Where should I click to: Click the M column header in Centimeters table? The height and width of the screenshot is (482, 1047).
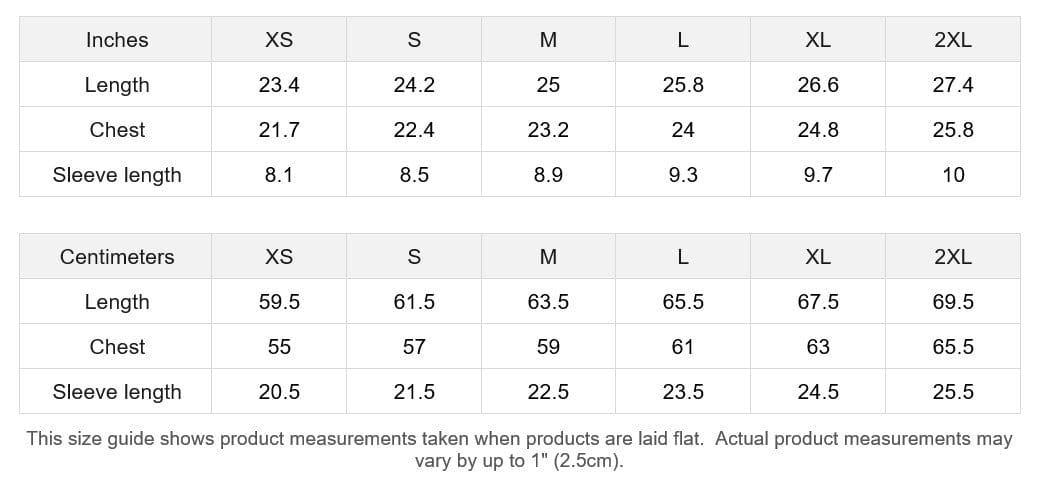pos(548,257)
